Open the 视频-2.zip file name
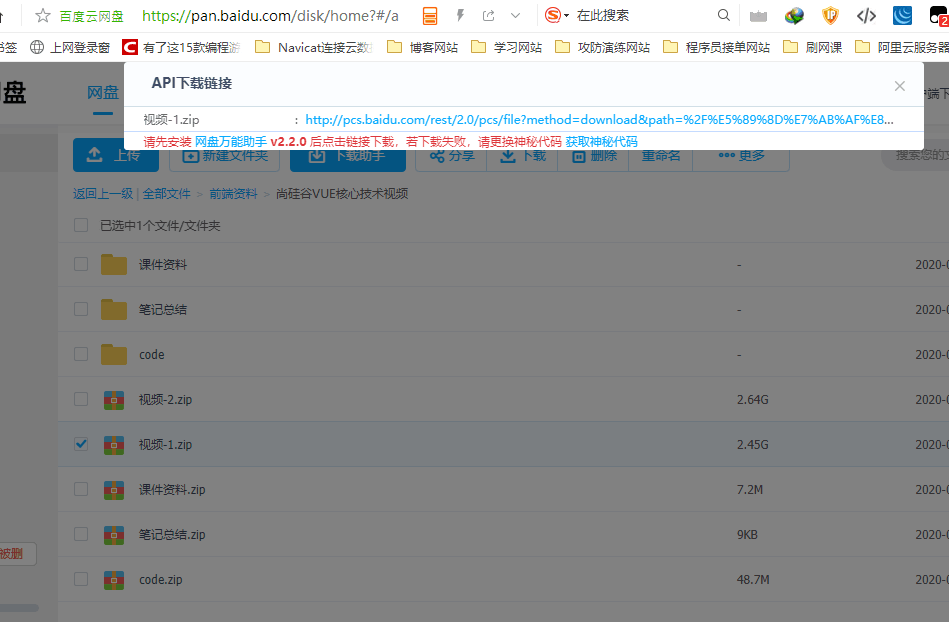 (x=165, y=399)
